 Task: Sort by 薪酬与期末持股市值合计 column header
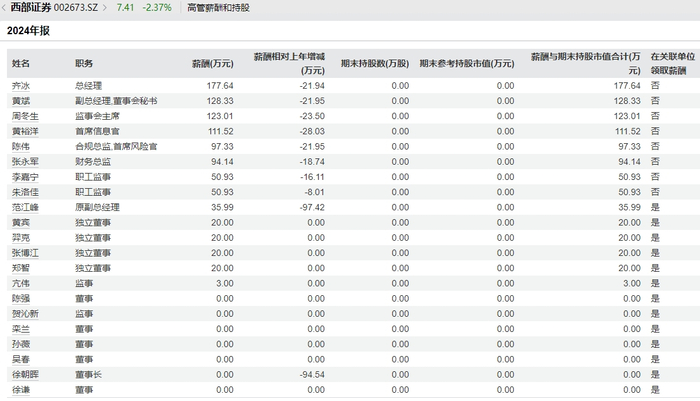[585, 63]
